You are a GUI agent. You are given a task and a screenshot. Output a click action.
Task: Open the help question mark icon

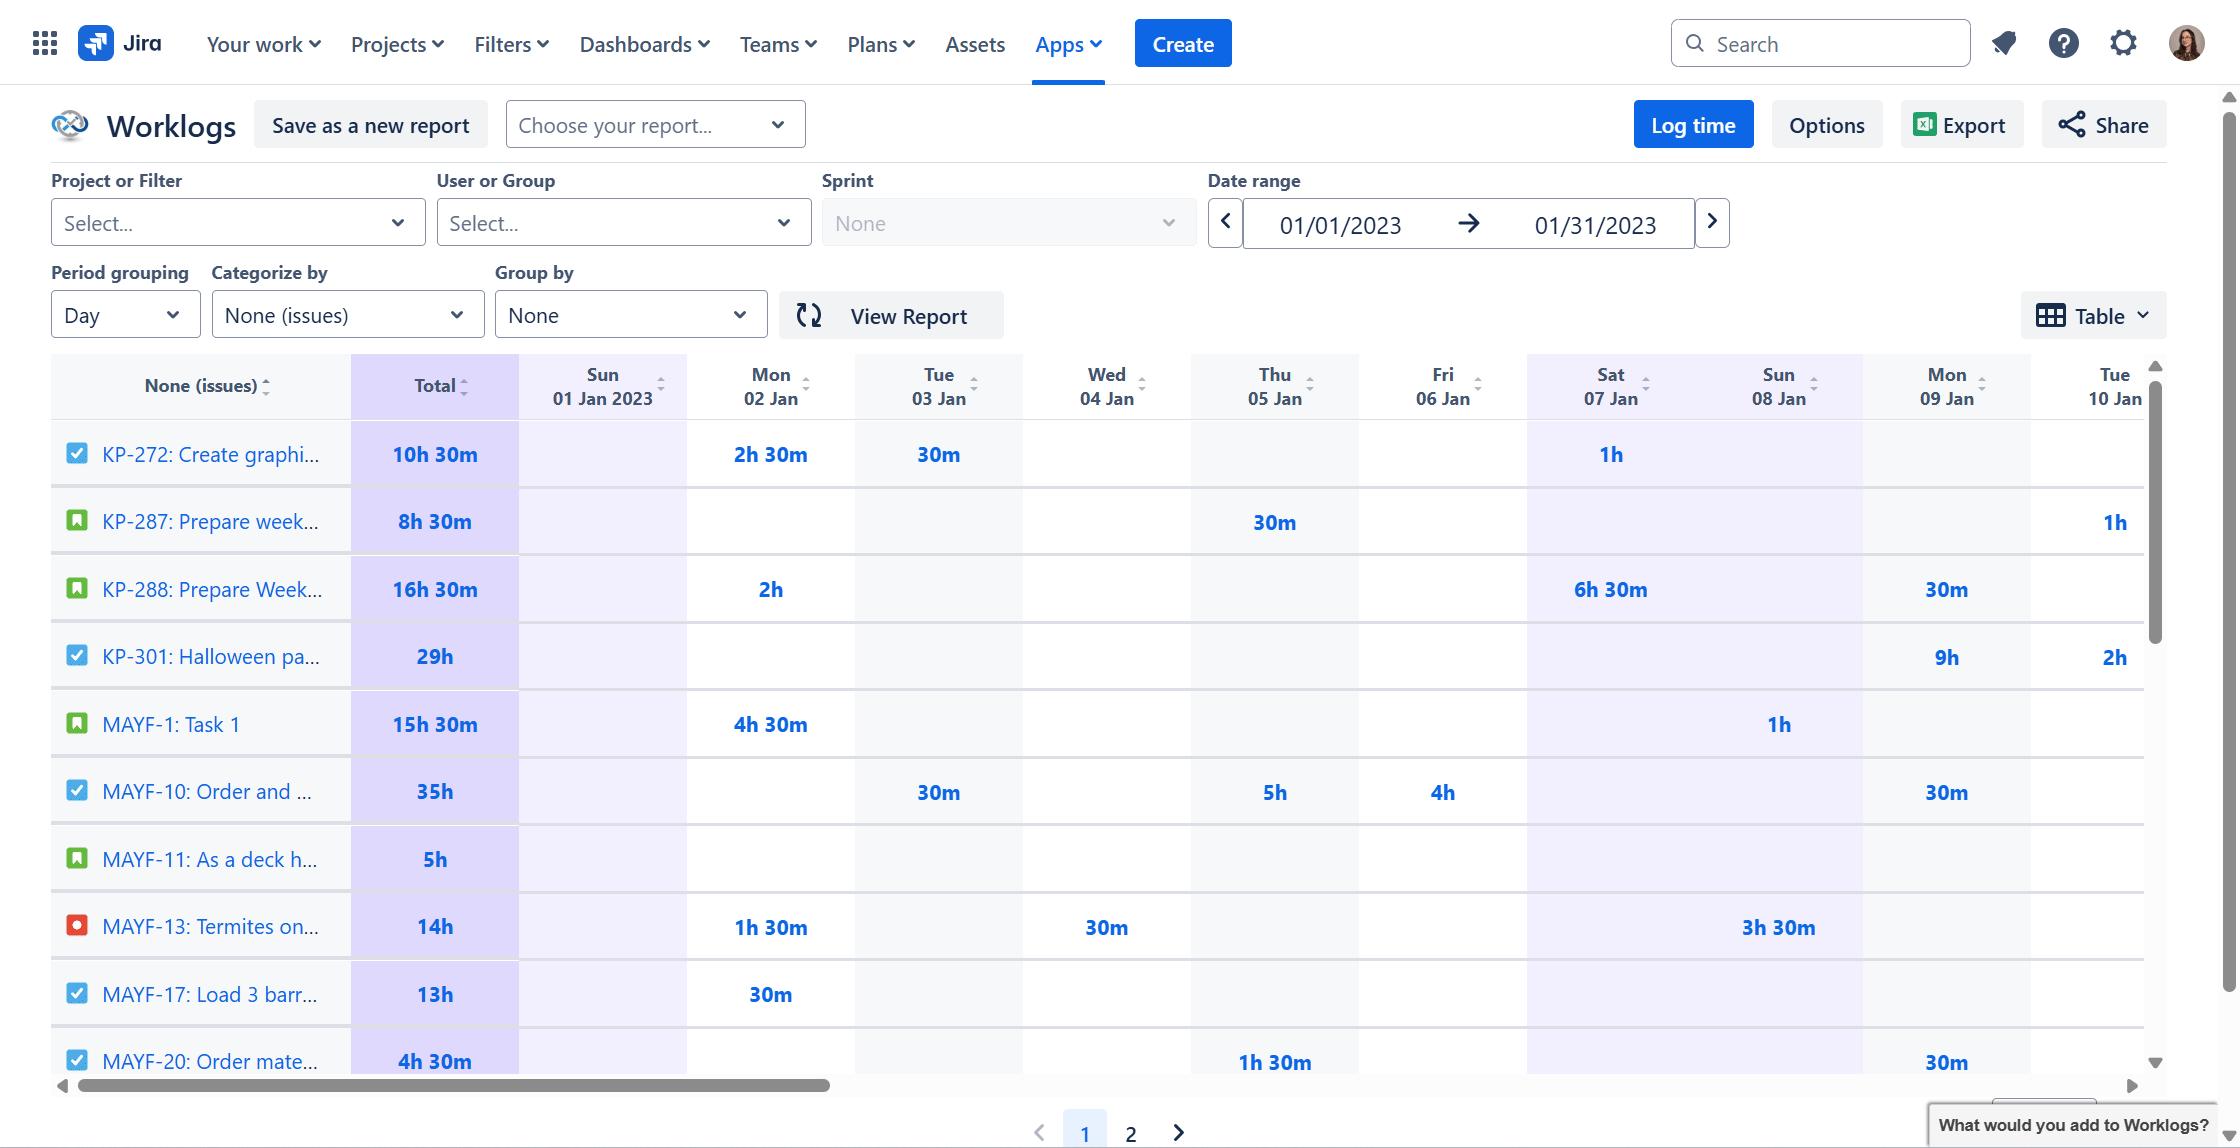[2064, 43]
